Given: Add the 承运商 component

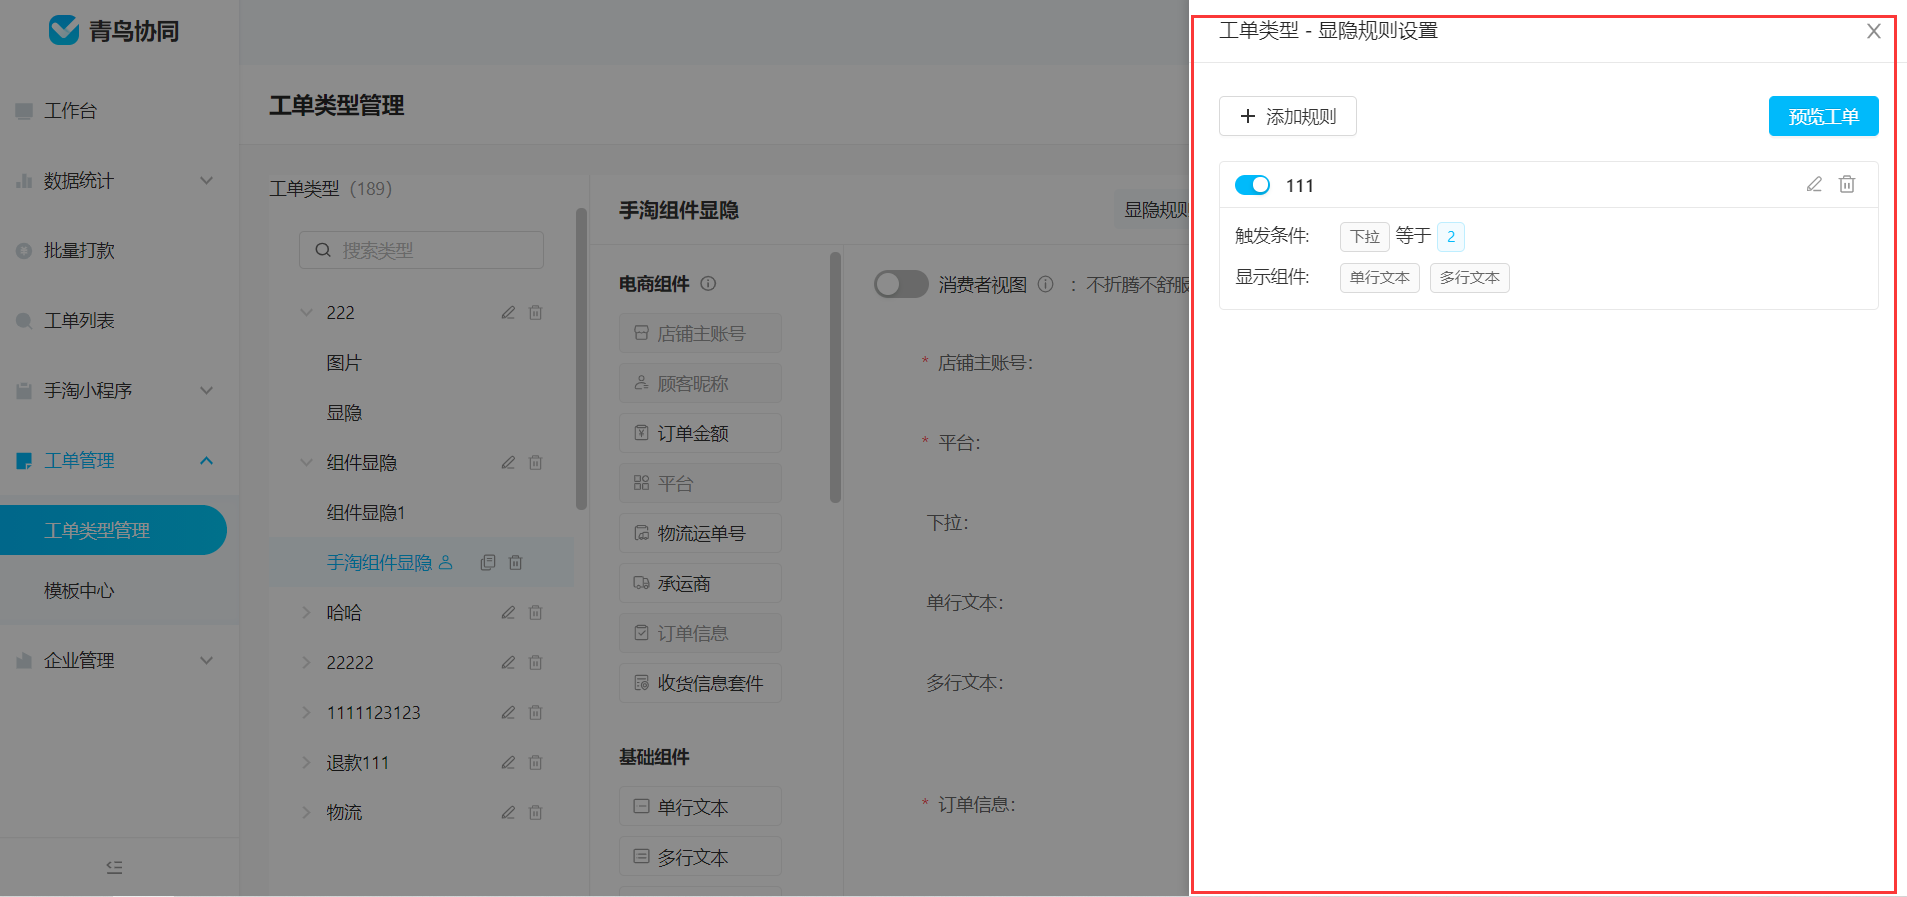Looking at the screenshot, I should click(x=700, y=583).
